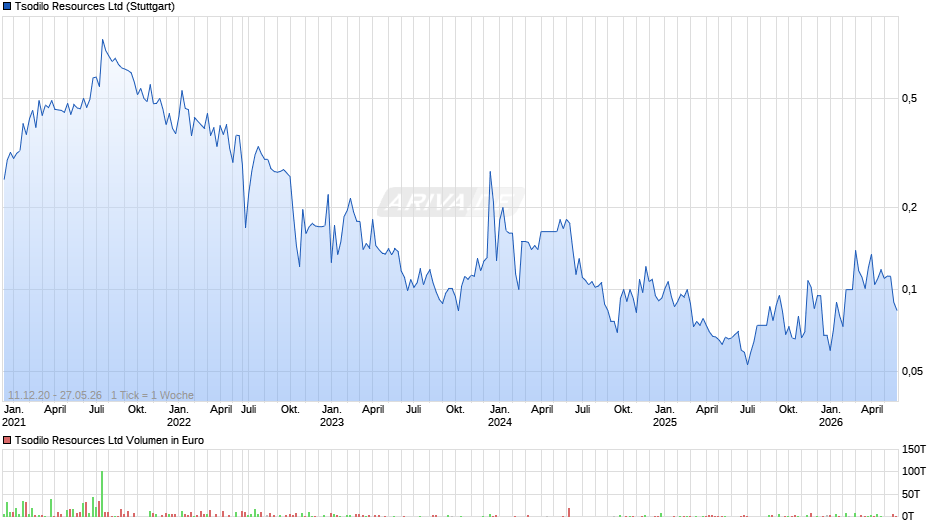
Task: Click the 'Jan. 2022' axis label
Action: click(179, 416)
